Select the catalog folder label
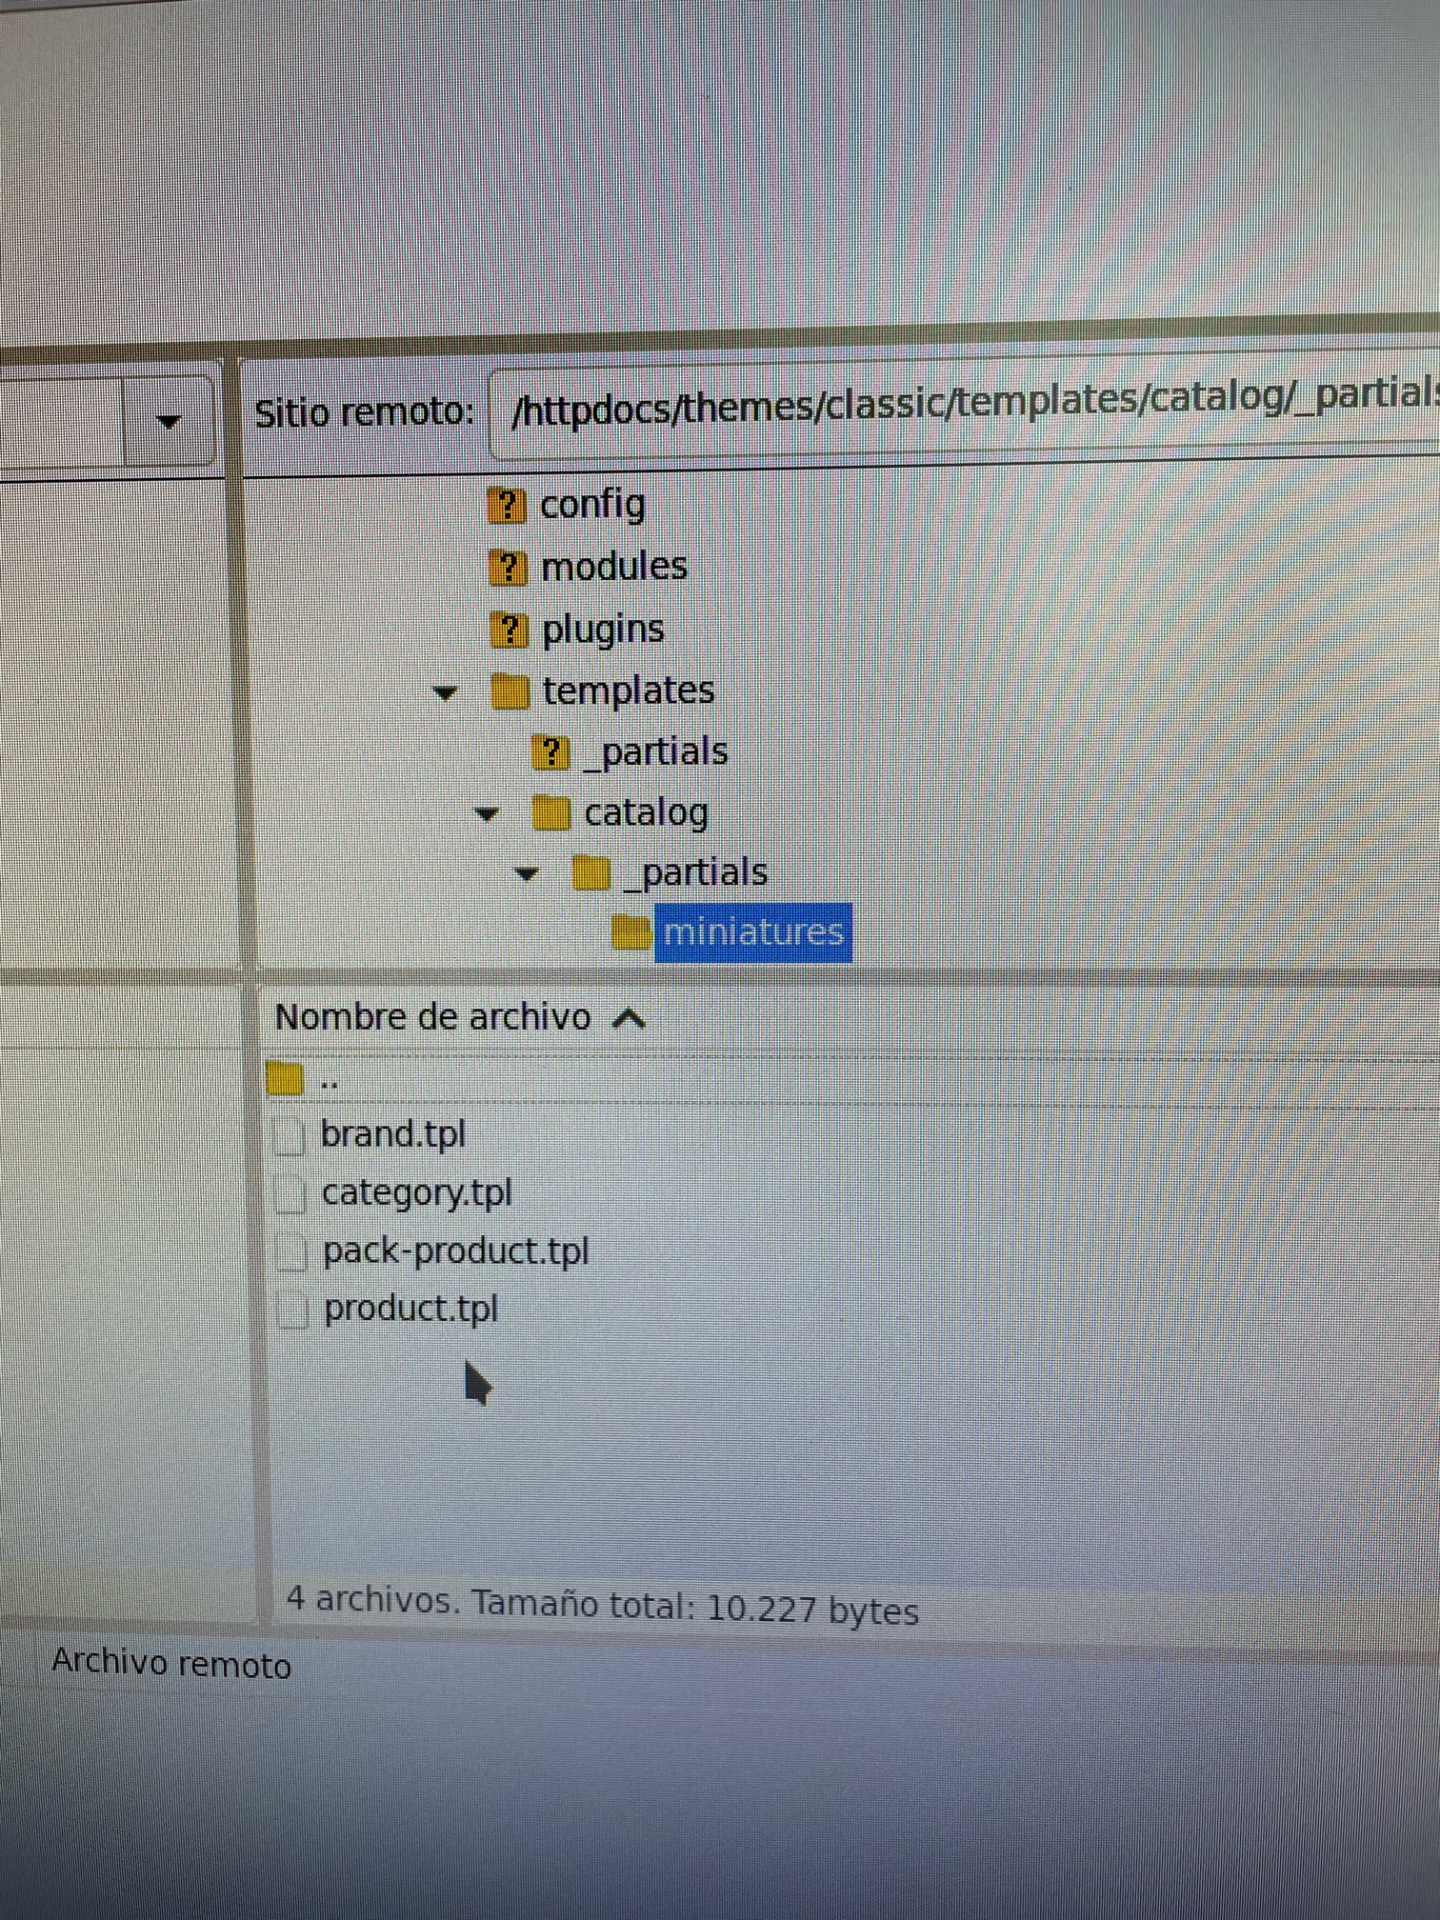Image resolution: width=1440 pixels, height=1920 pixels. pyautogui.click(x=646, y=813)
